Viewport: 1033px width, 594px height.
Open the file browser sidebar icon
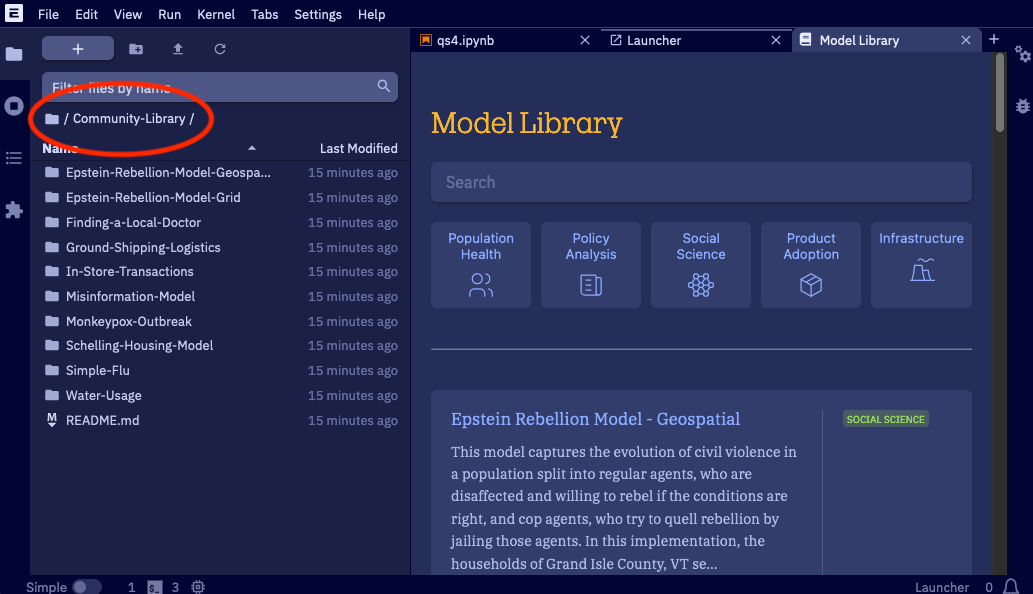pos(14,54)
